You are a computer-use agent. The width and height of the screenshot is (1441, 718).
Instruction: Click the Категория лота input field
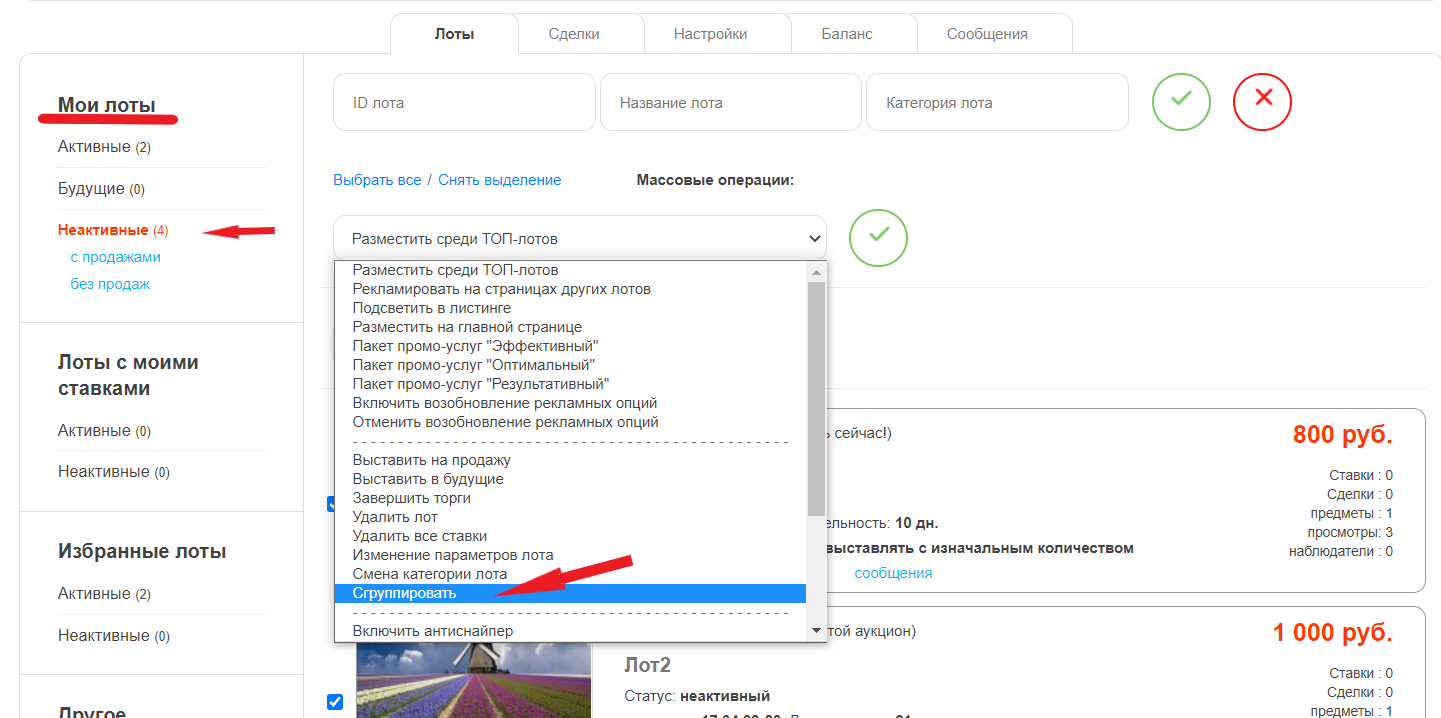[x=997, y=102]
